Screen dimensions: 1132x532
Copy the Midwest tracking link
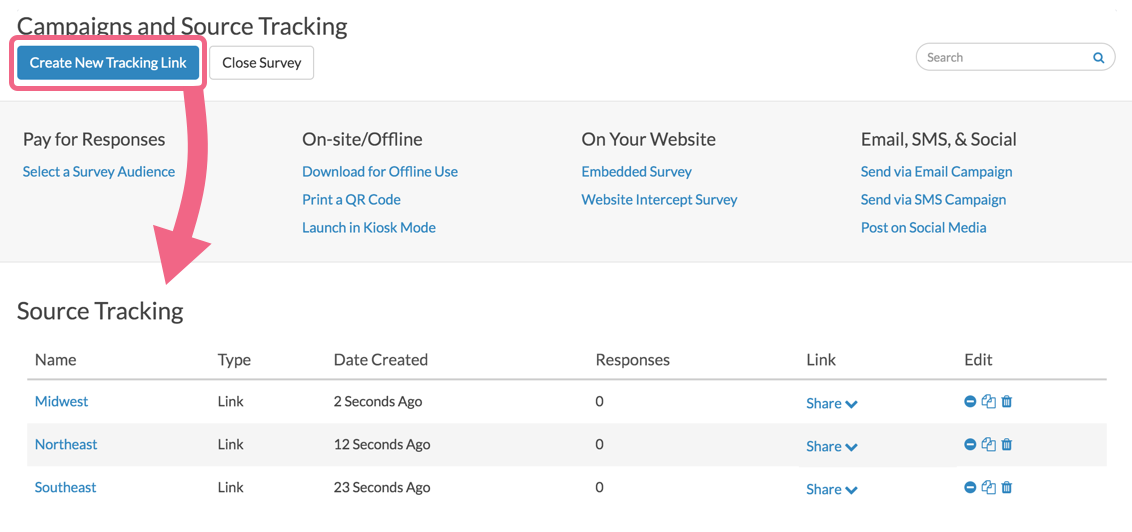[x=988, y=402]
